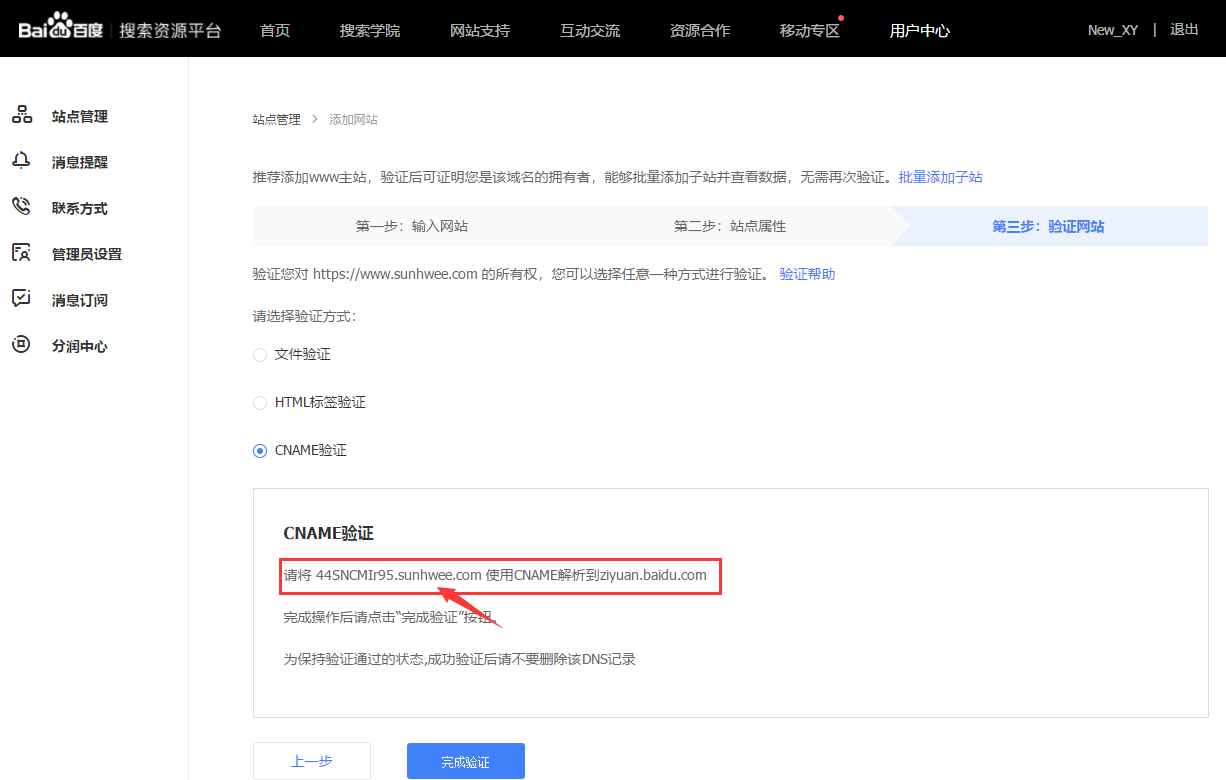
Task: Open the 网站支持 nav menu
Action: pos(480,30)
